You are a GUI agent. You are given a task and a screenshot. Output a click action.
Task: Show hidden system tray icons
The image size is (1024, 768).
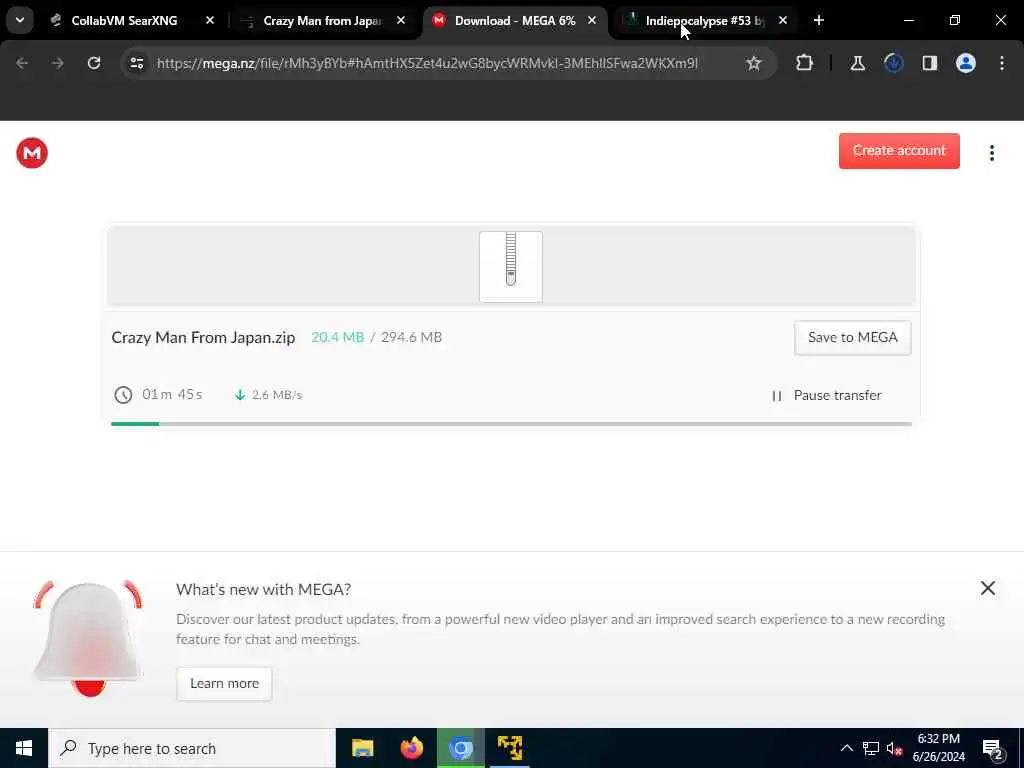pos(846,748)
